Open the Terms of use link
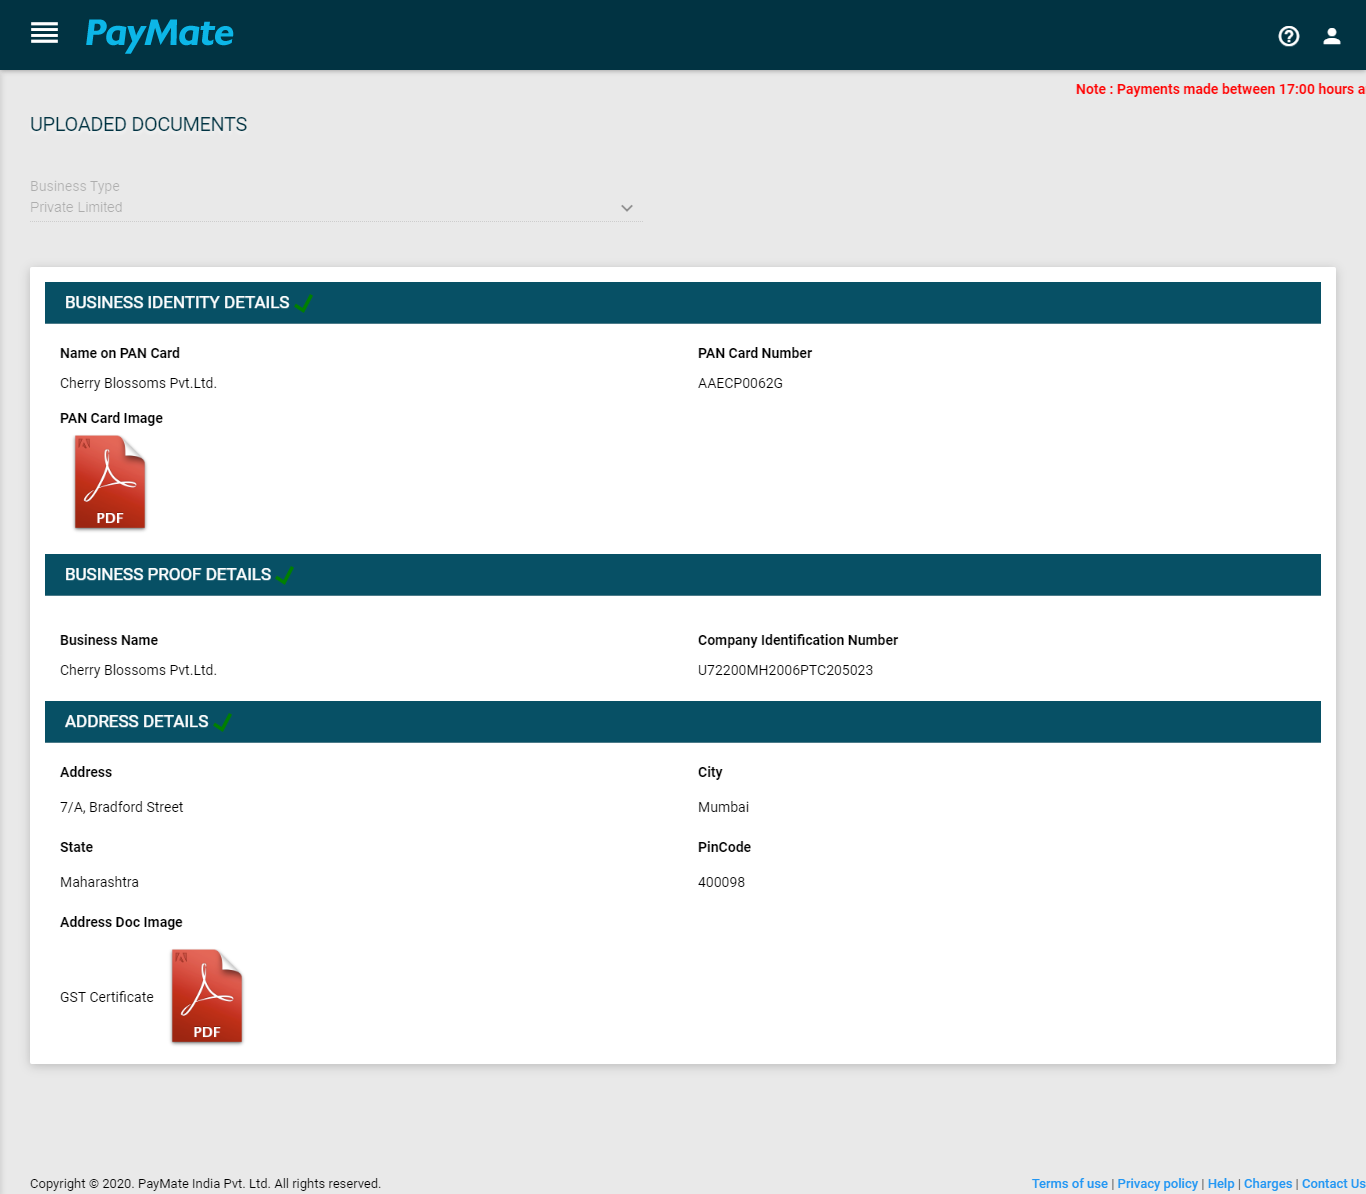 pyautogui.click(x=1070, y=1183)
